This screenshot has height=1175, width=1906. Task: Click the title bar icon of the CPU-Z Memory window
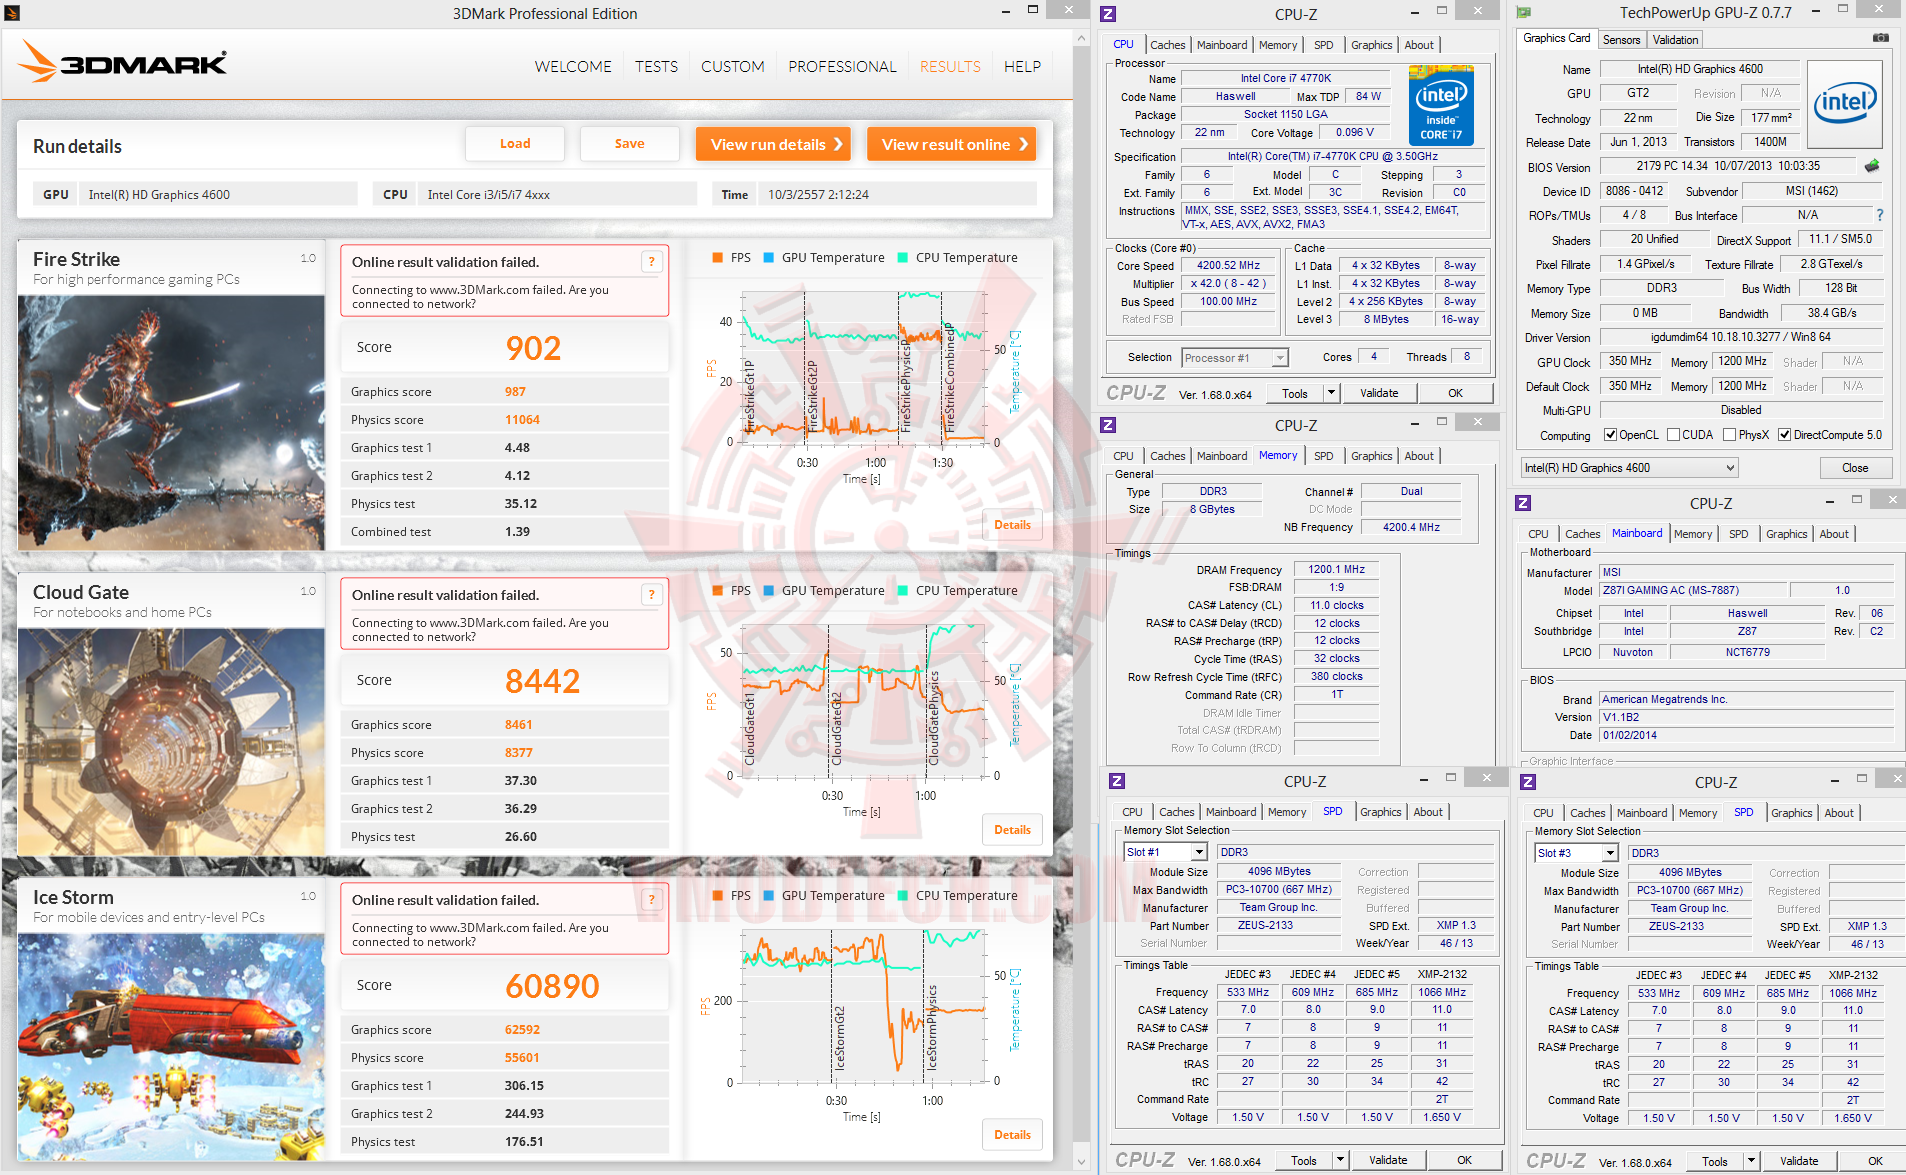1108,425
